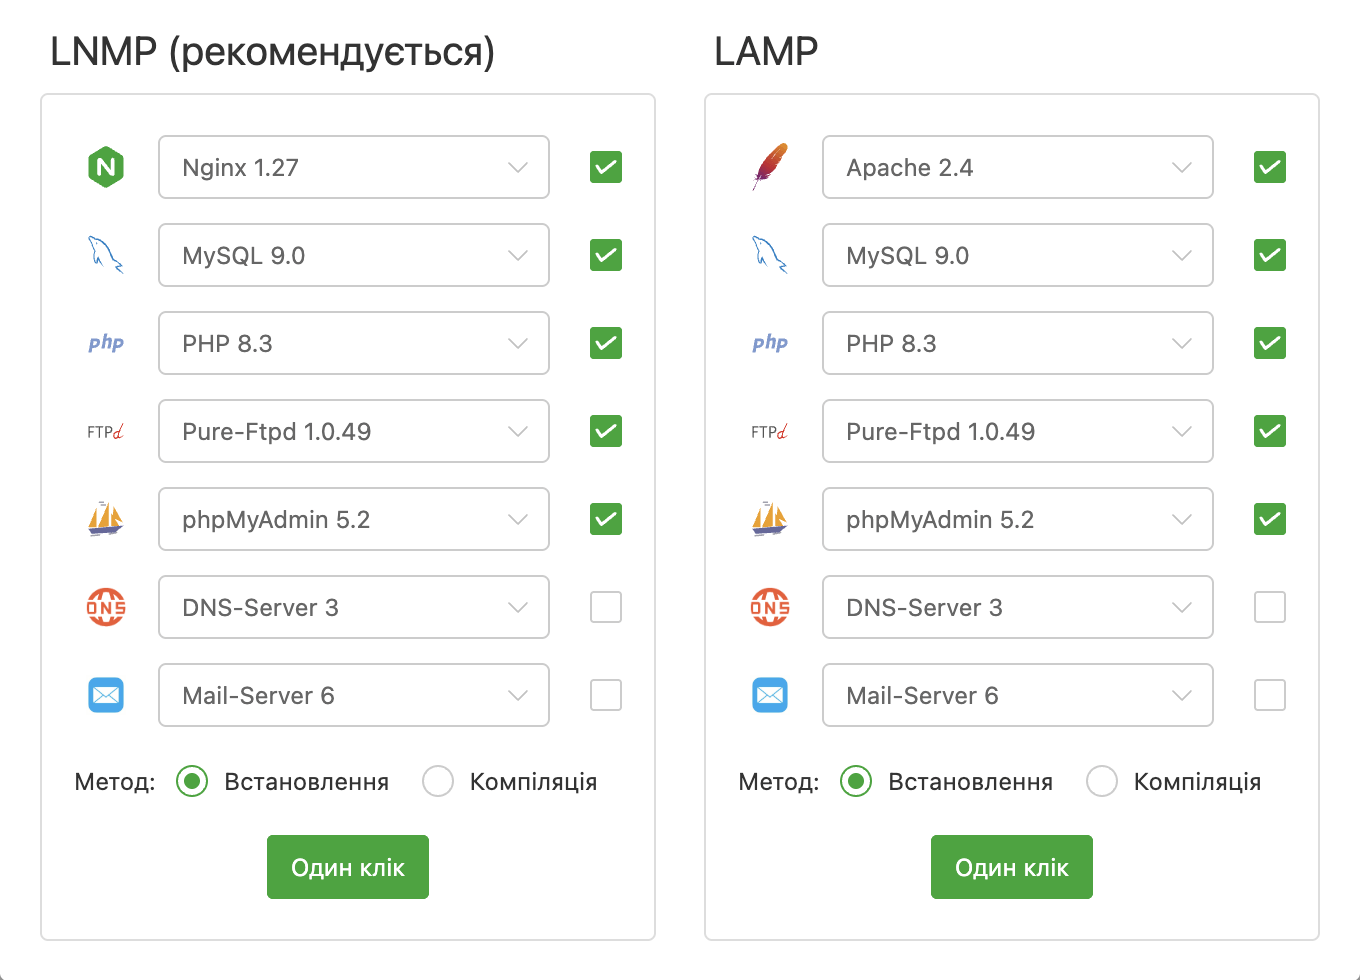Open Mail-Server 6 dropdown in LNMP

click(x=354, y=695)
